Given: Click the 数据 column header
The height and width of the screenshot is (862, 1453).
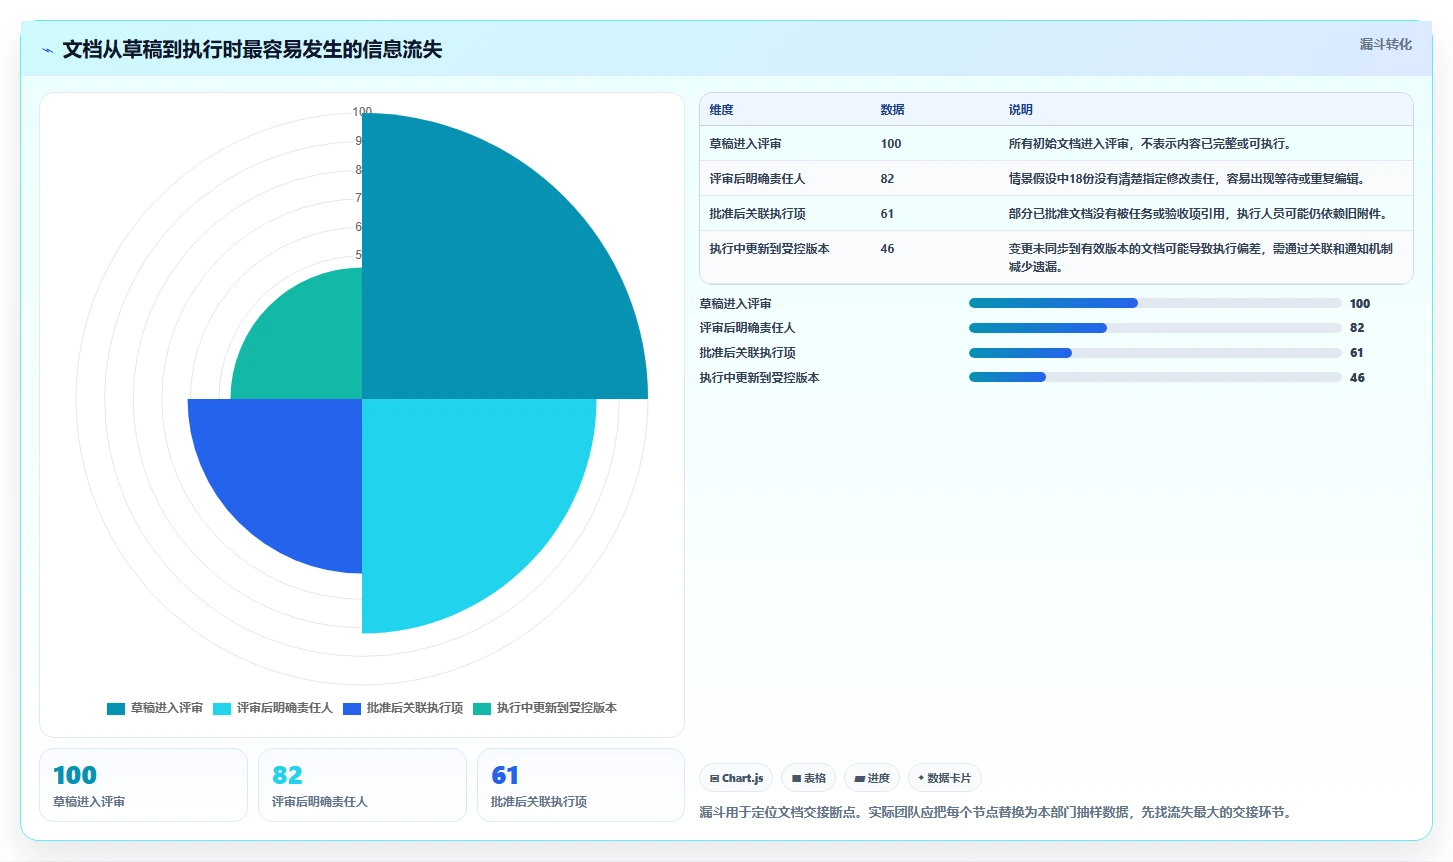Looking at the screenshot, I should tap(892, 110).
